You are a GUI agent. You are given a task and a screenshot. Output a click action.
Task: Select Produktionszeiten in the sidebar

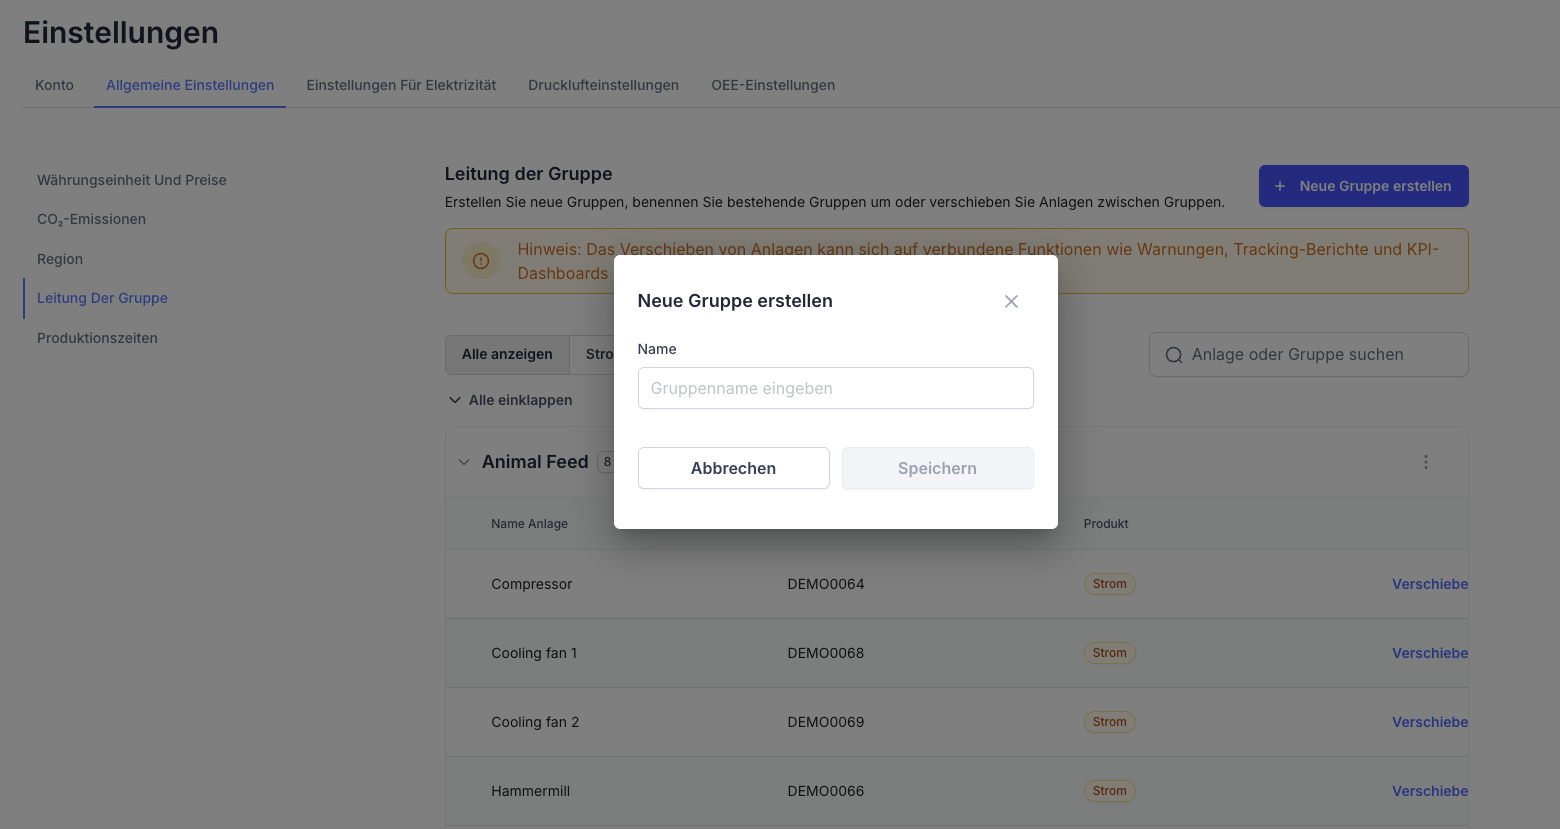97,338
